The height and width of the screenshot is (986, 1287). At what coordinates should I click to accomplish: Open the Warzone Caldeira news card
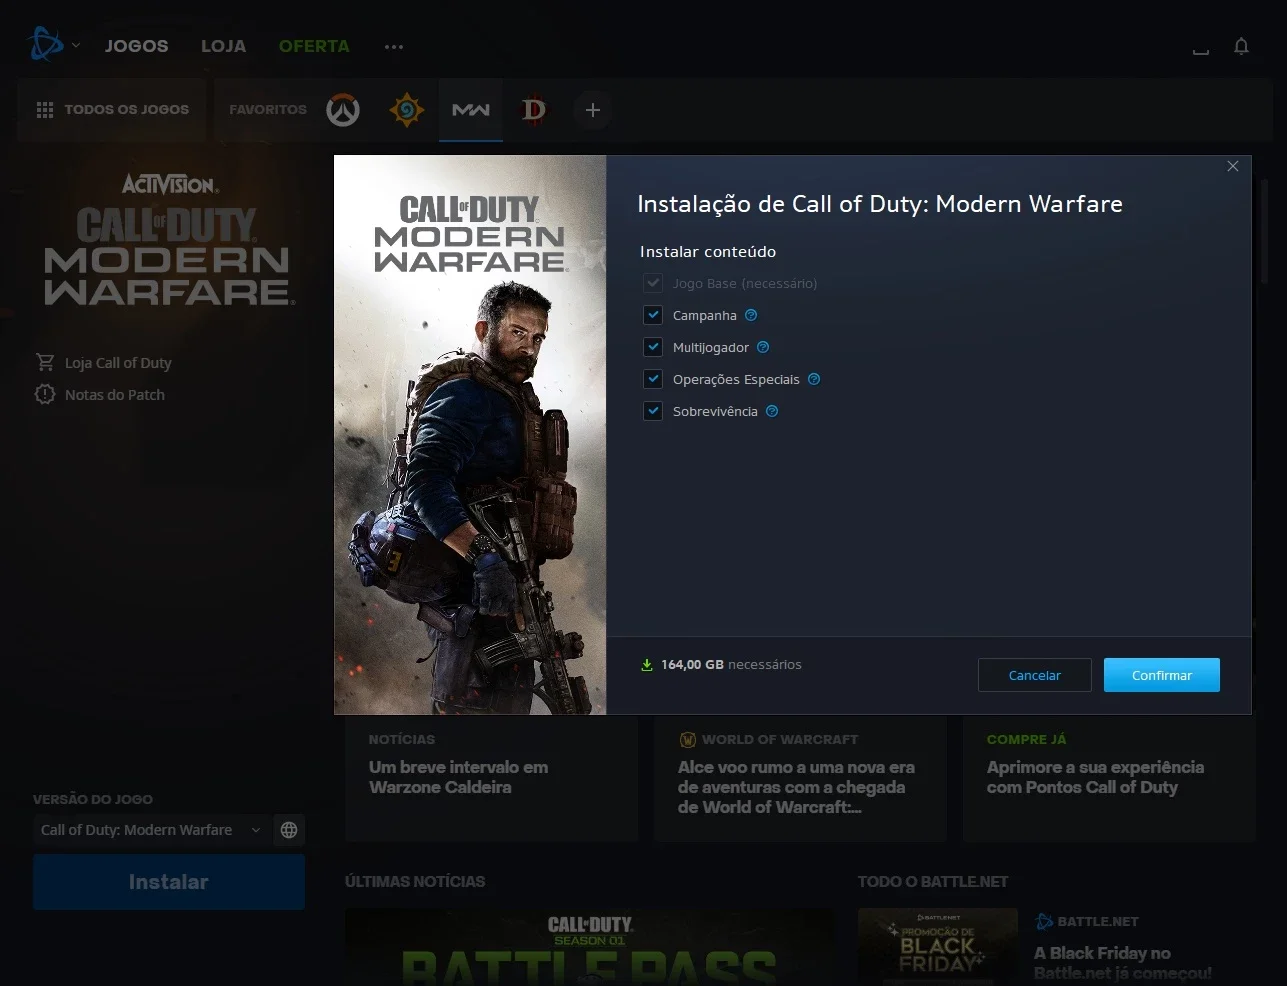click(x=492, y=778)
